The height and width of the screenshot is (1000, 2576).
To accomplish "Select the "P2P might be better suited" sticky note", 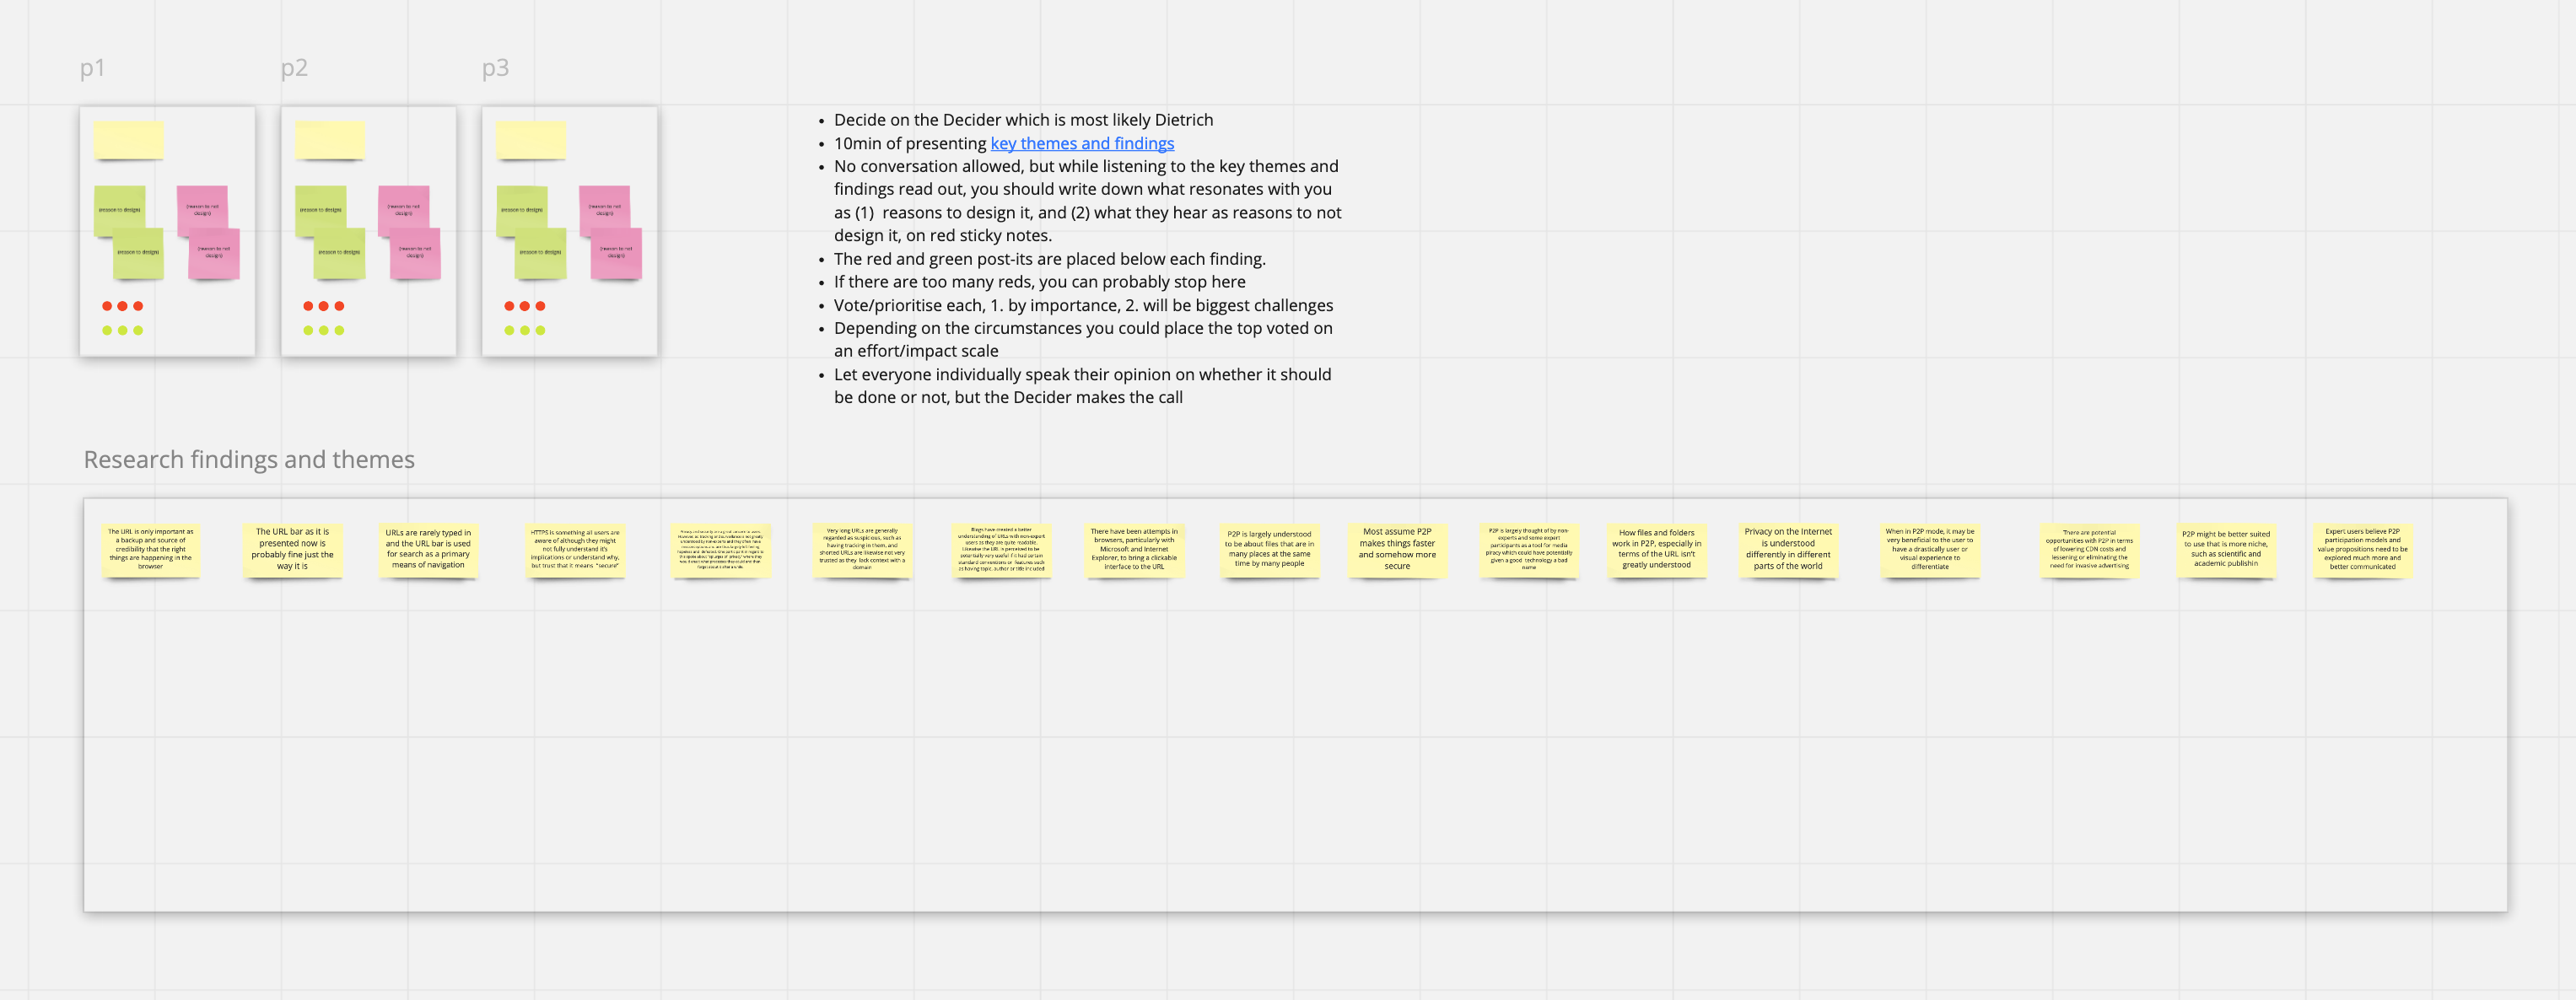I will point(2228,551).
